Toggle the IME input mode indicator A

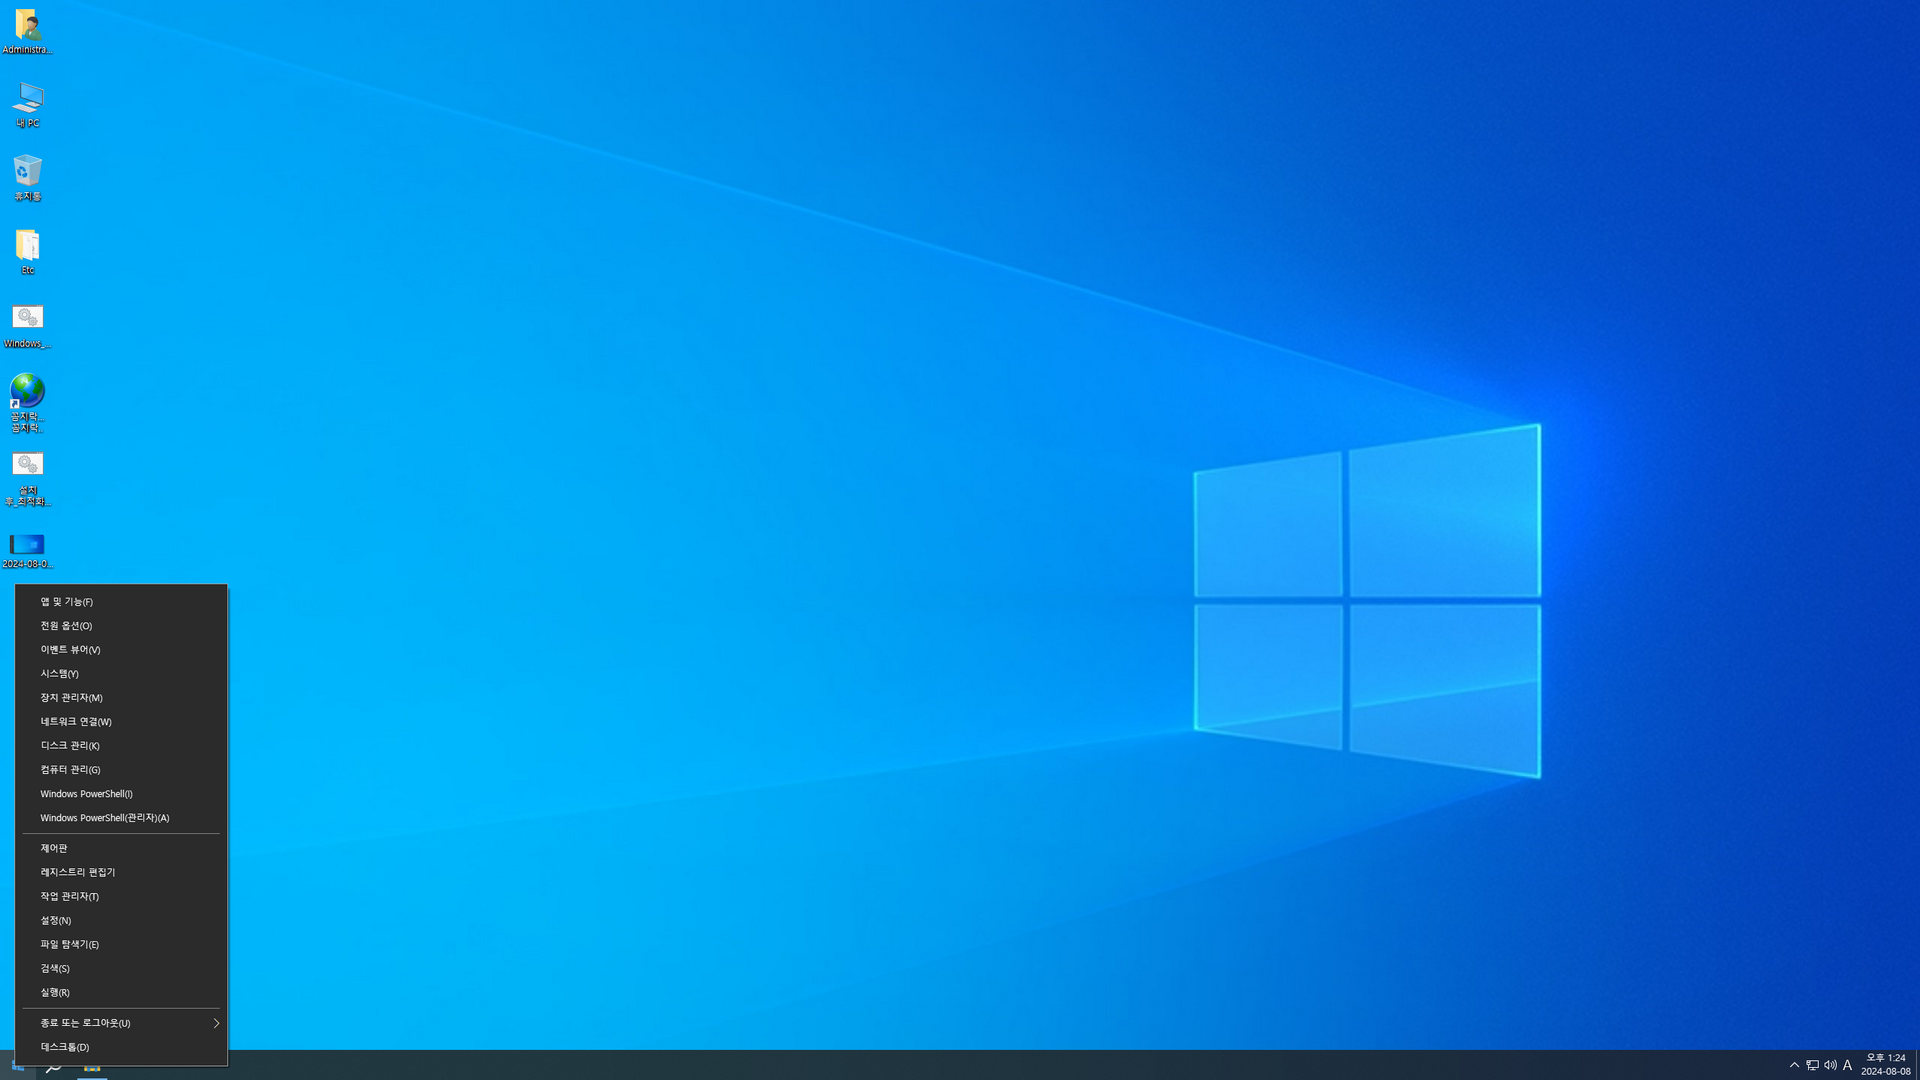(1848, 1065)
